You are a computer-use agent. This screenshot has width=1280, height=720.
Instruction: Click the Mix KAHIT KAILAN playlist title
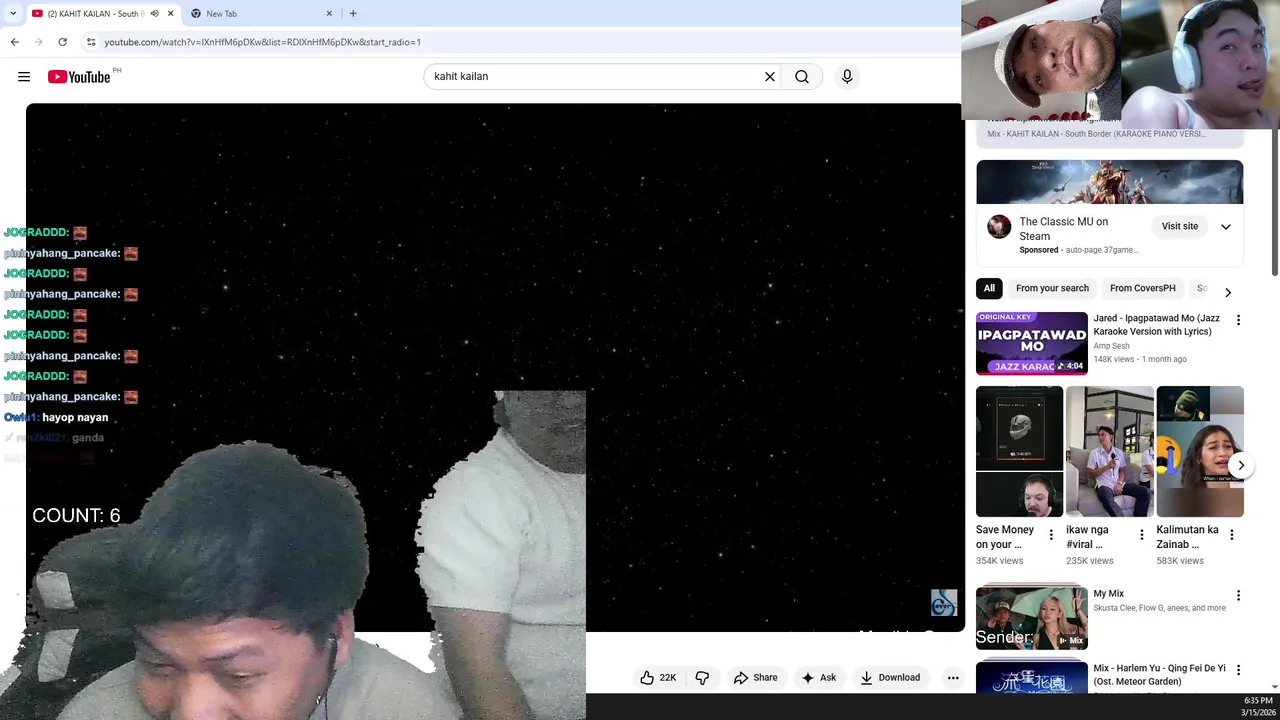pyautogui.click(x=1096, y=134)
